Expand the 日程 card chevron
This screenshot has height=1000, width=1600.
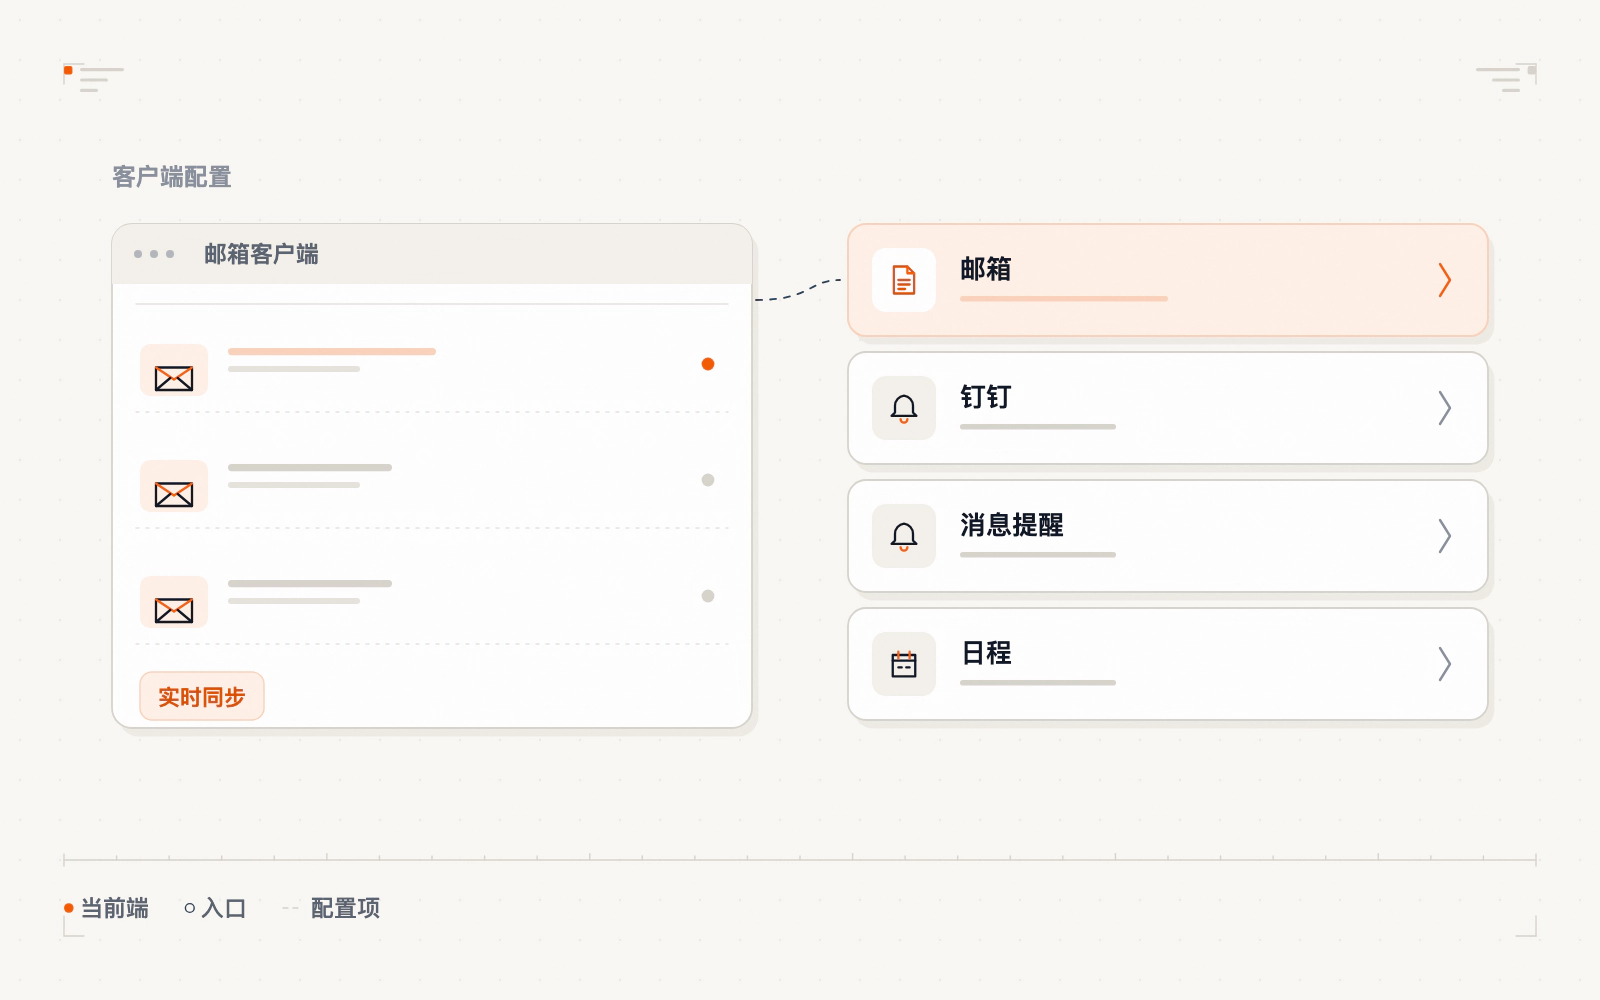point(1444,664)
